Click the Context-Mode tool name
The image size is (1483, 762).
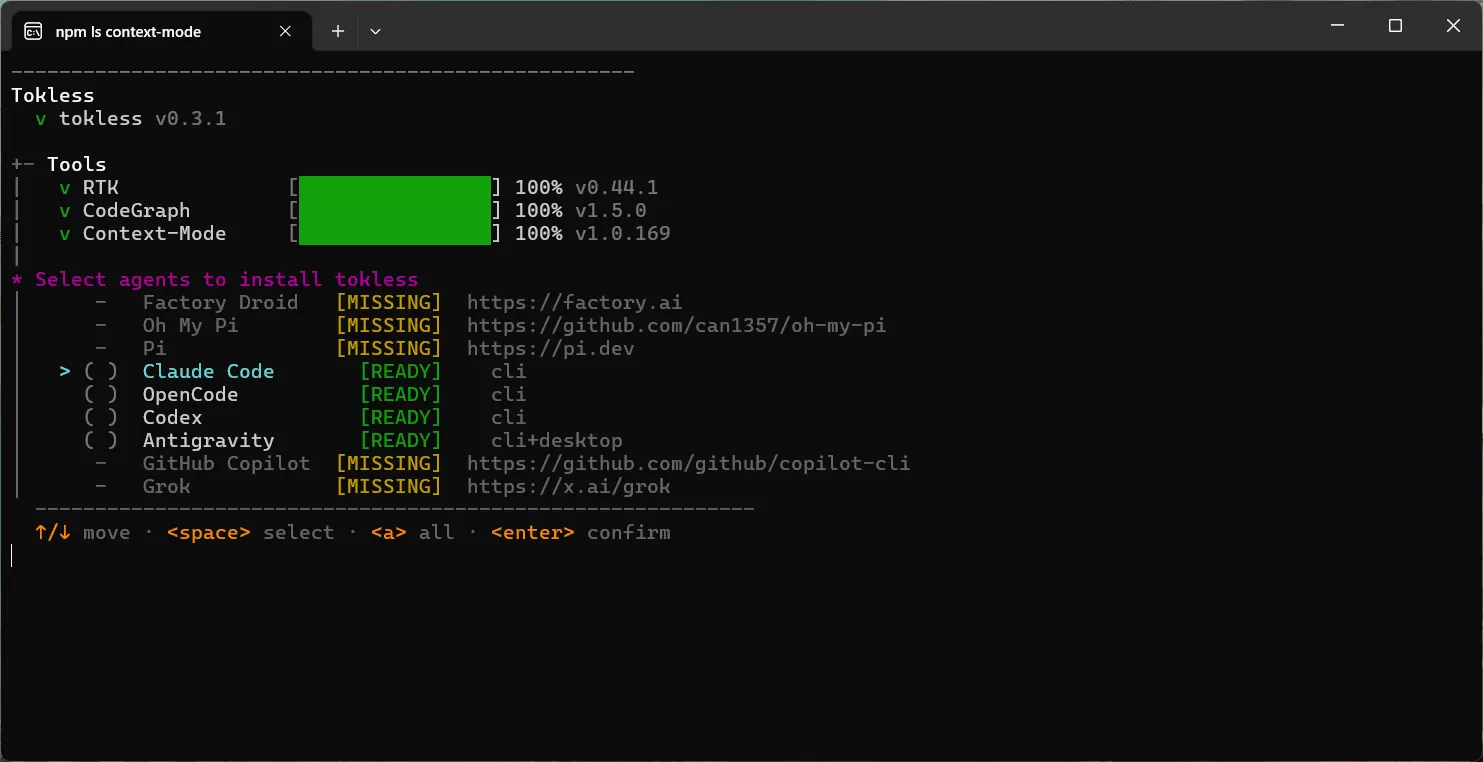(154, 233)
